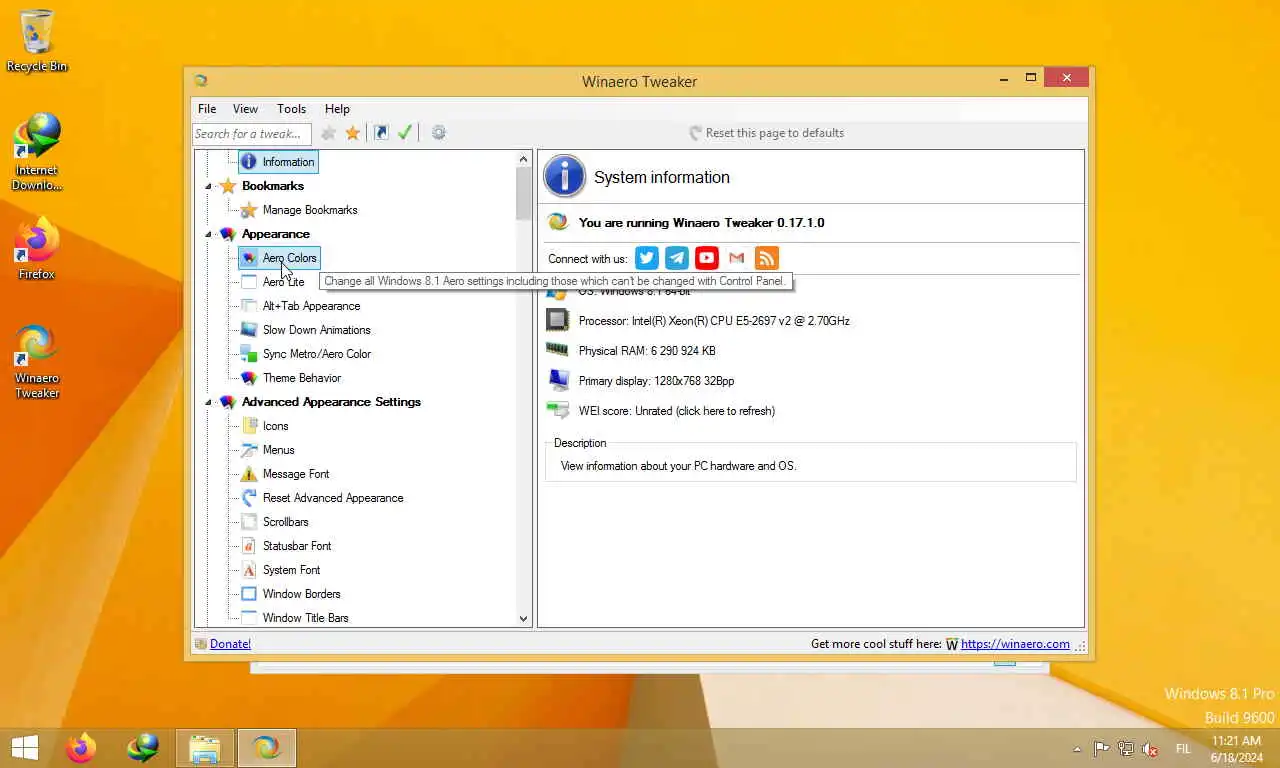Show hidden tray icons arrow
The width and height of the screenshot is (1280, 768).
[1077, 749]
